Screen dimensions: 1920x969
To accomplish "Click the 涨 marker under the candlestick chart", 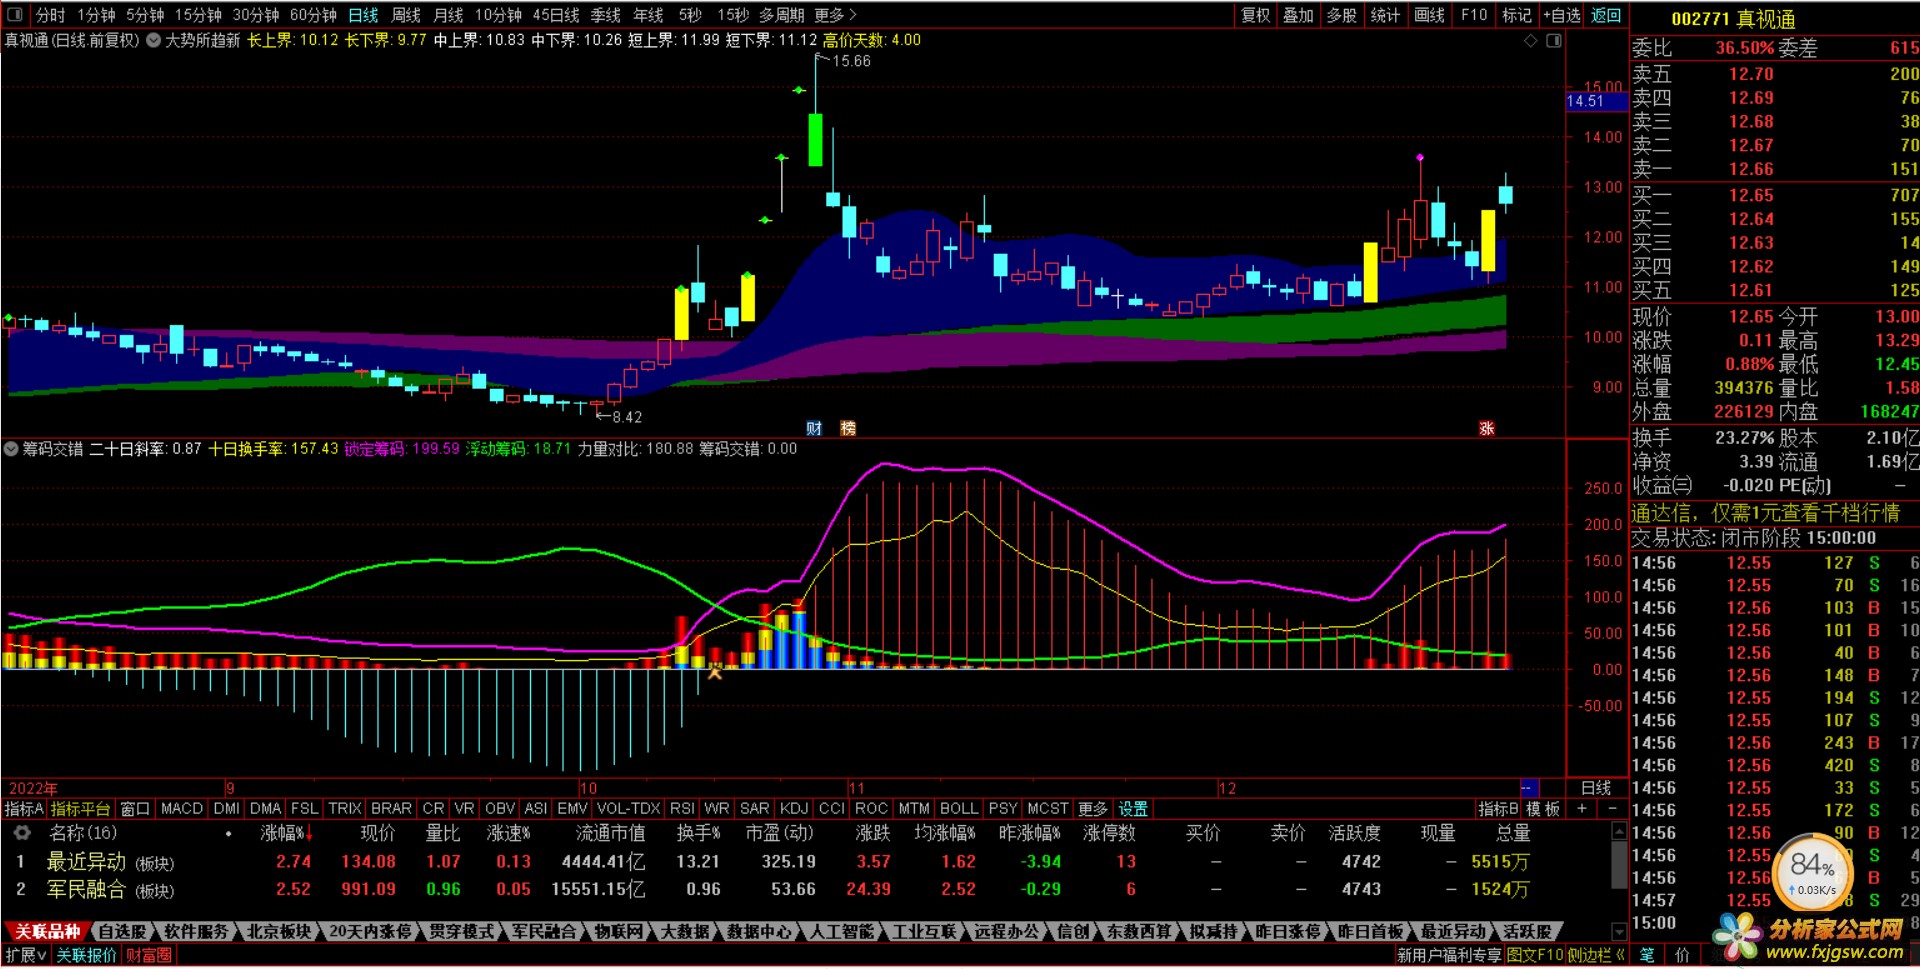I will point(1487,428).
